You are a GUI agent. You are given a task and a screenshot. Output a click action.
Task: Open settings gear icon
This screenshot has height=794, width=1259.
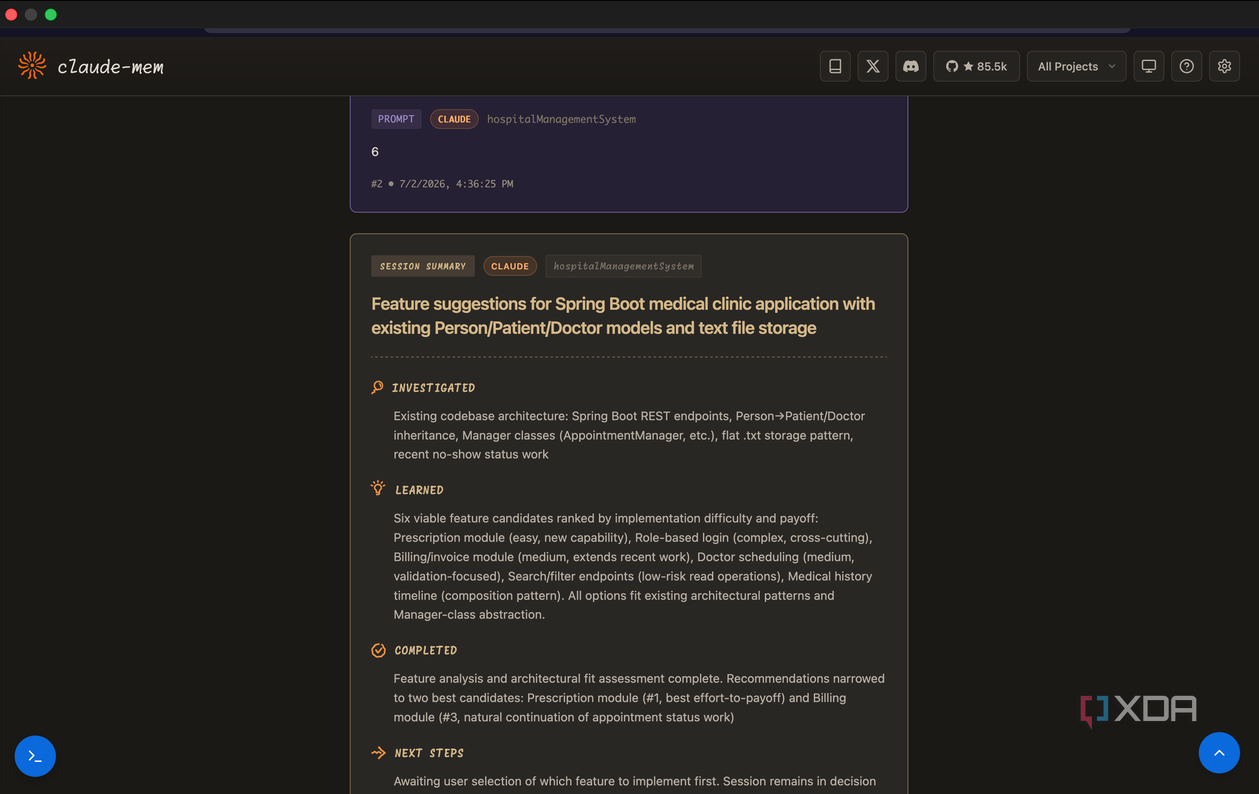point(1225,66)
